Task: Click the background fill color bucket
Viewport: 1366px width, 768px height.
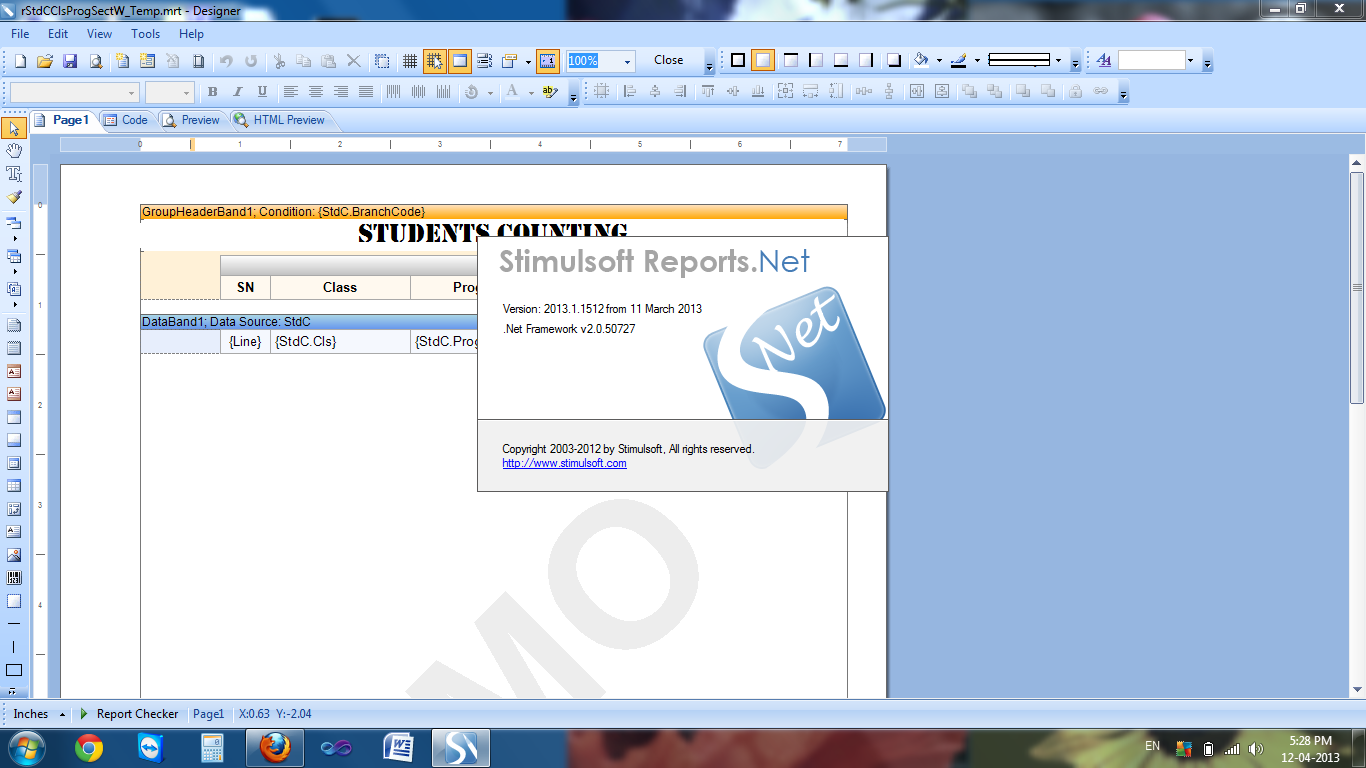Action: coord(921,61)
